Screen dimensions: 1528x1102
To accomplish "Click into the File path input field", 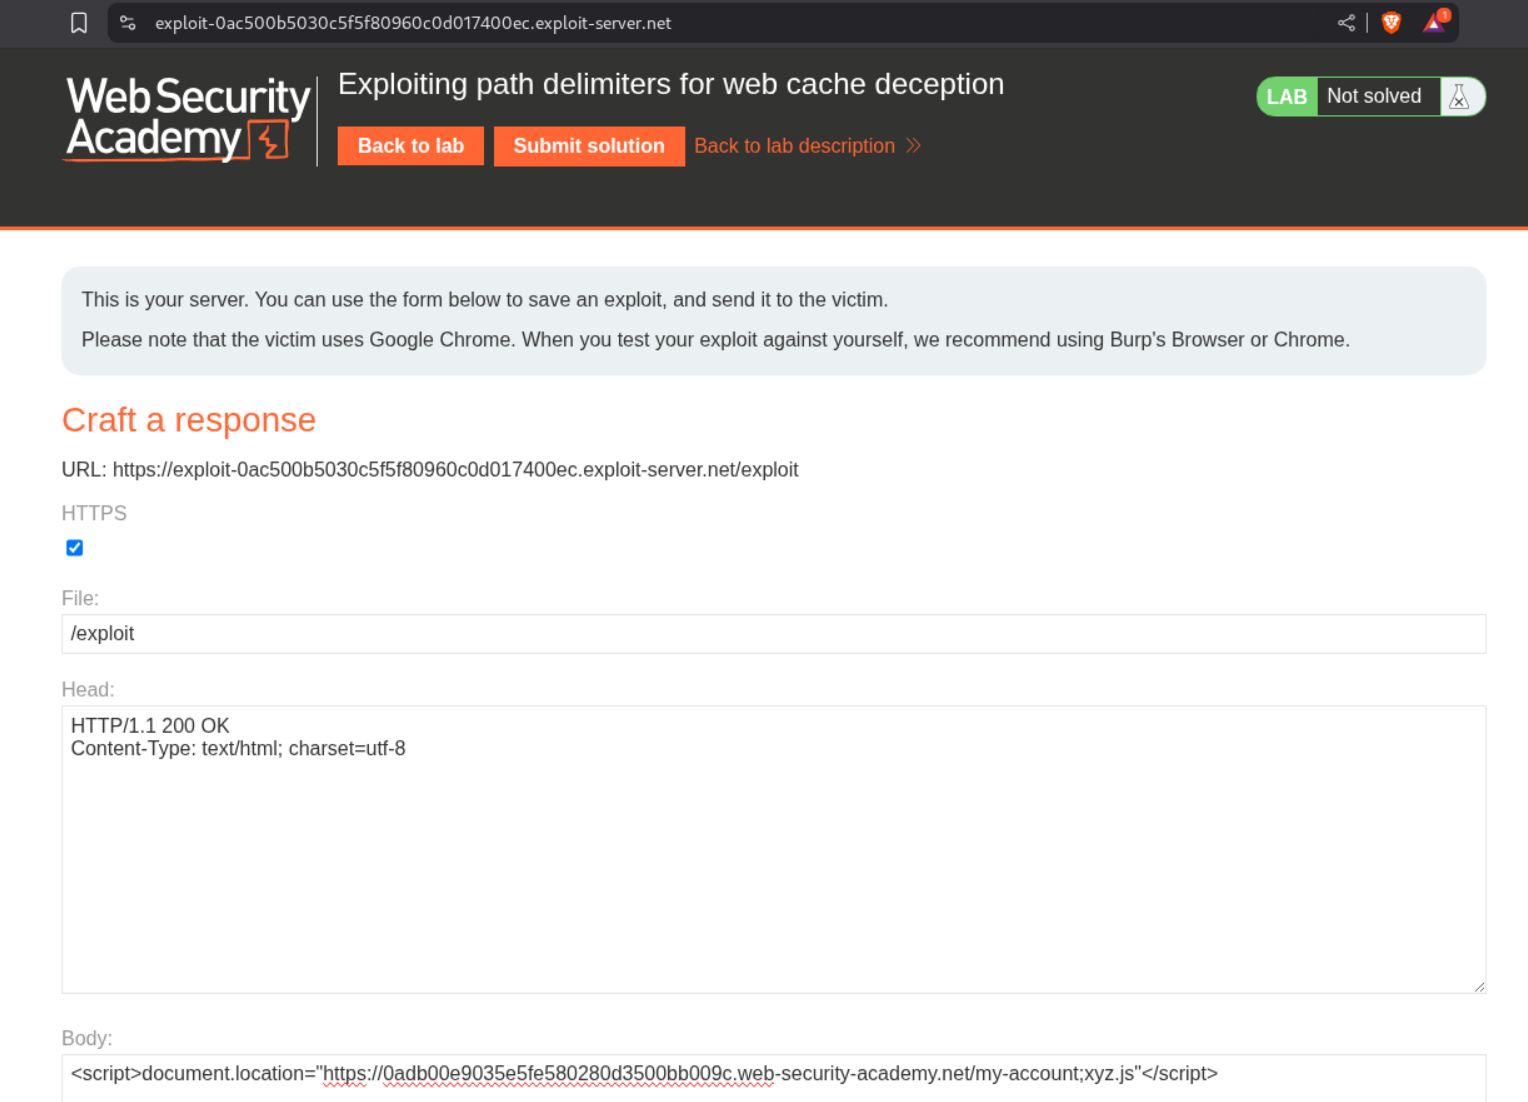I will pyautogui.click(x=773, y=634).
